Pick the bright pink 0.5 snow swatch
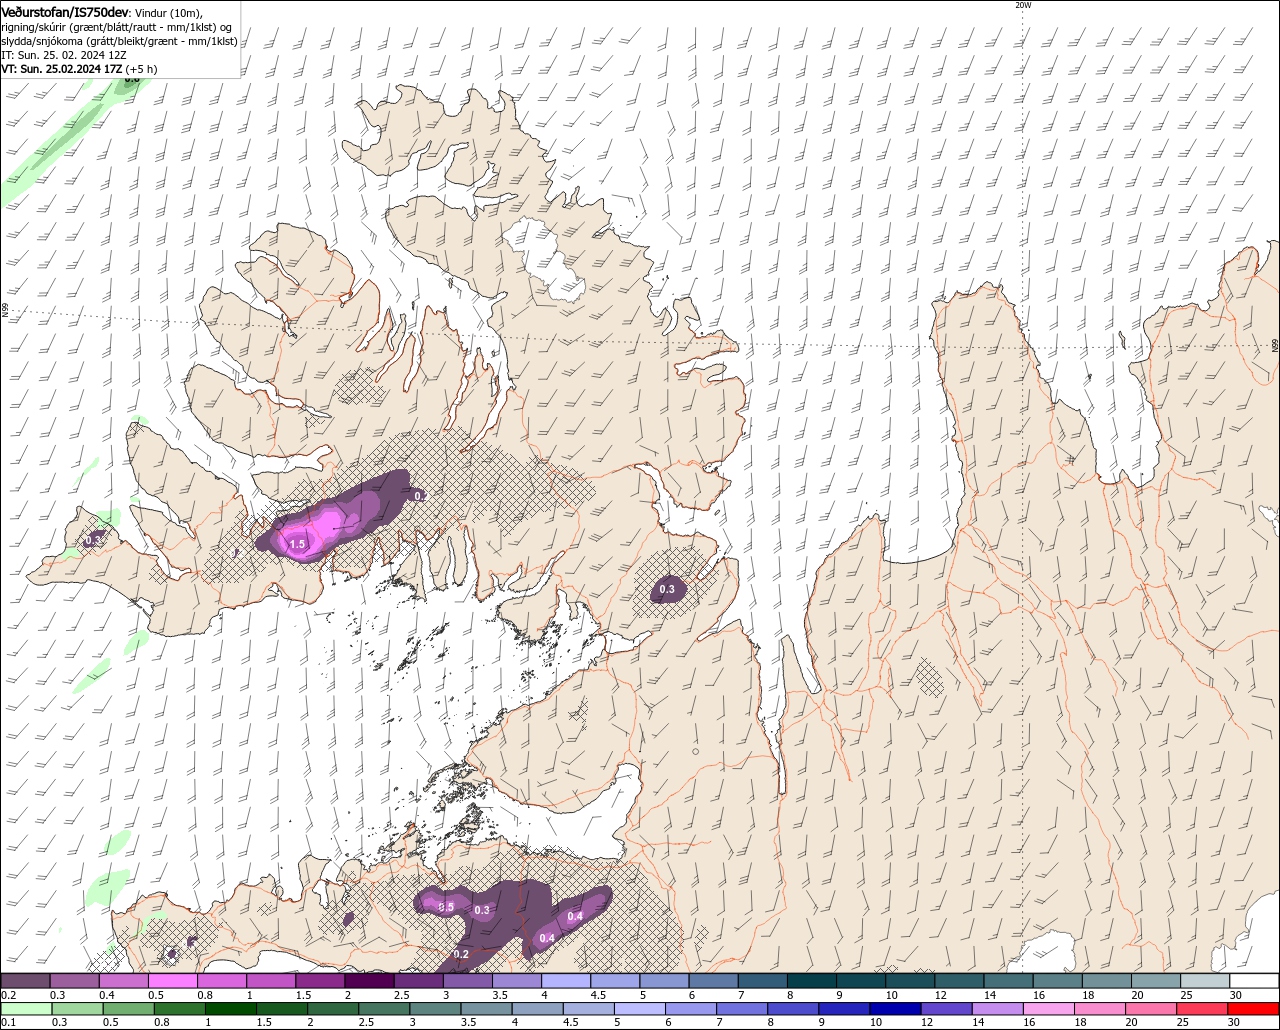Viewport: 1280px width, 1030px height. coord(173,981)
